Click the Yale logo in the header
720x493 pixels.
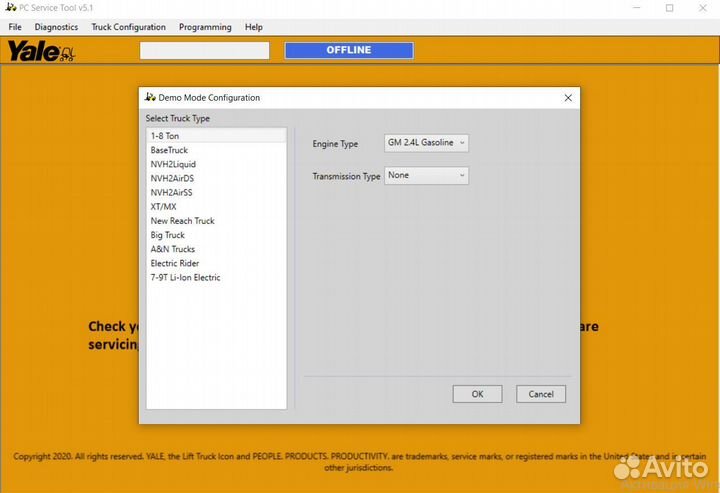click(41, 51)
